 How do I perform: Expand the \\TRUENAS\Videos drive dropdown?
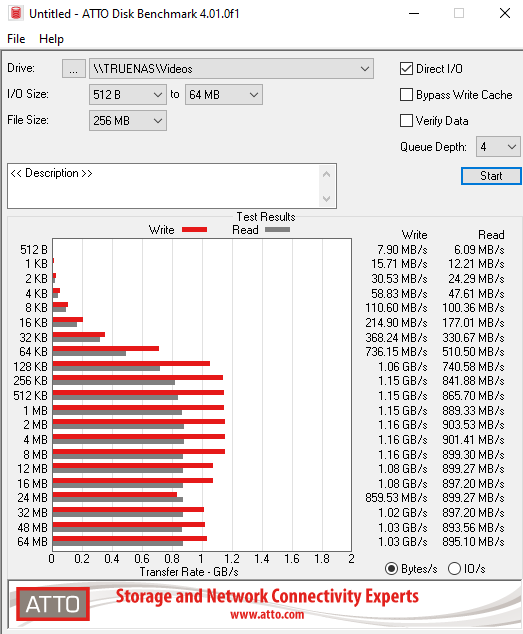(x=365, y=69)
